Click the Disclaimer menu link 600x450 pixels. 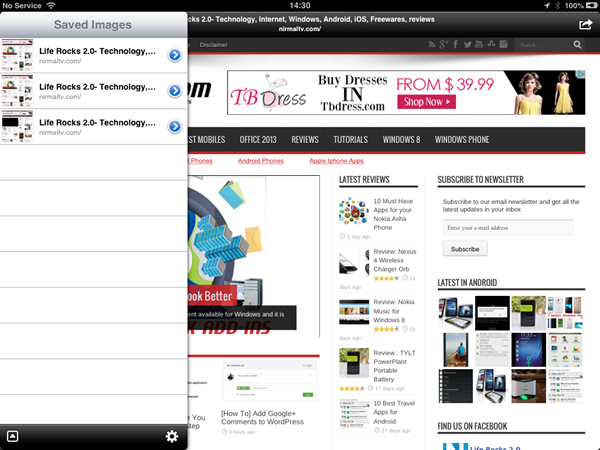(x=214, y=45)
